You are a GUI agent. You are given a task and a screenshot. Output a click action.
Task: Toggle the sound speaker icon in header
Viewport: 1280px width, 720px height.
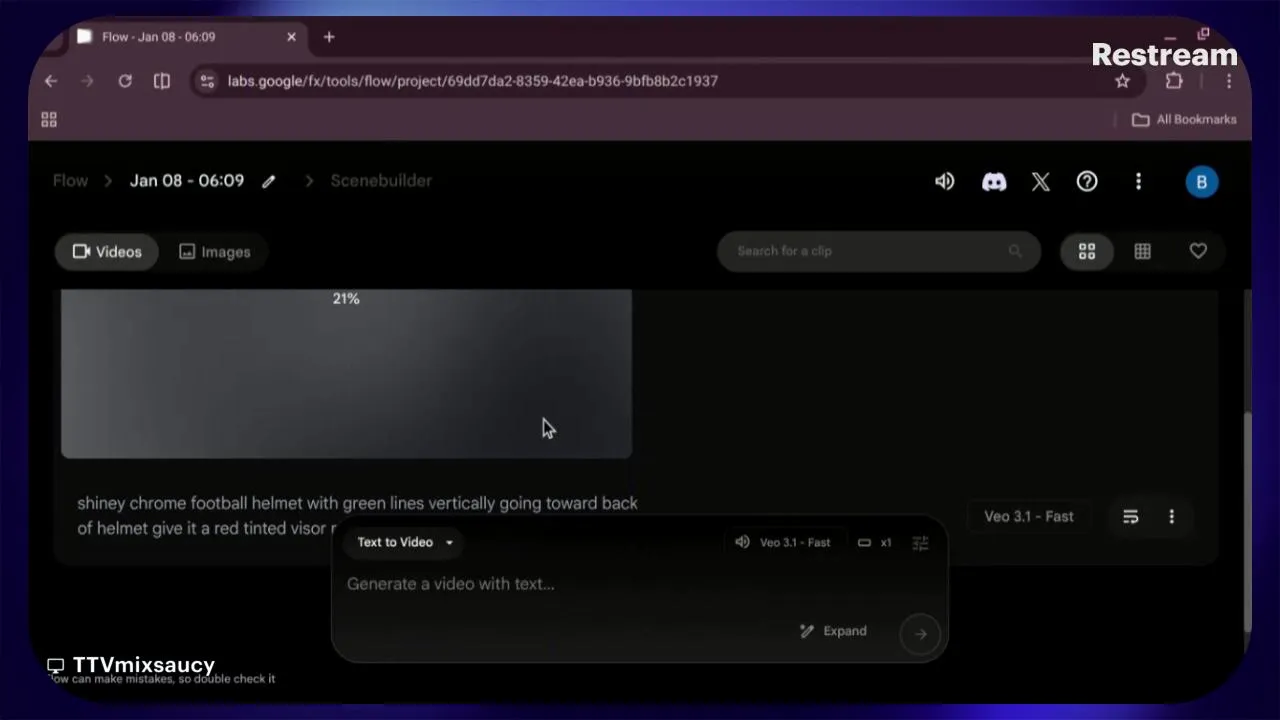(x=944, y=182)
